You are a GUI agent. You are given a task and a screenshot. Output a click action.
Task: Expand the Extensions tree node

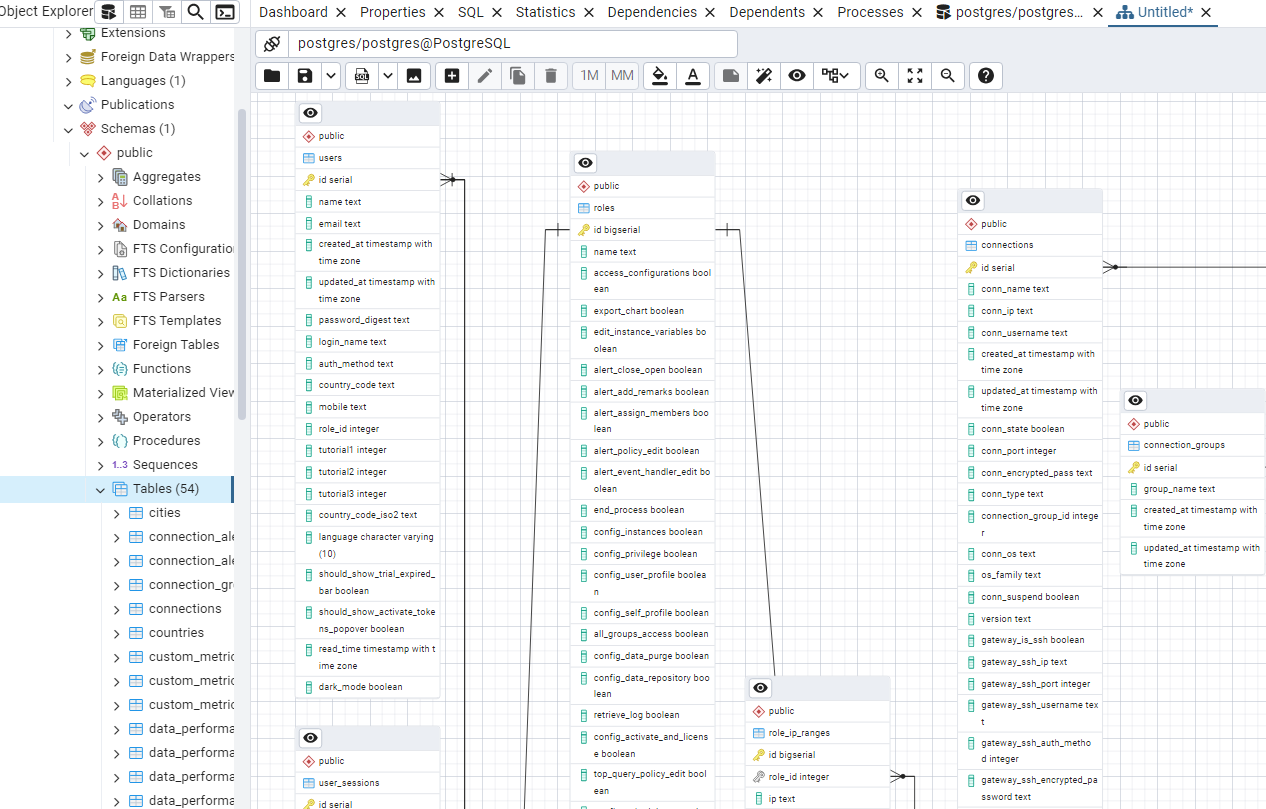[x=69, y=33]
